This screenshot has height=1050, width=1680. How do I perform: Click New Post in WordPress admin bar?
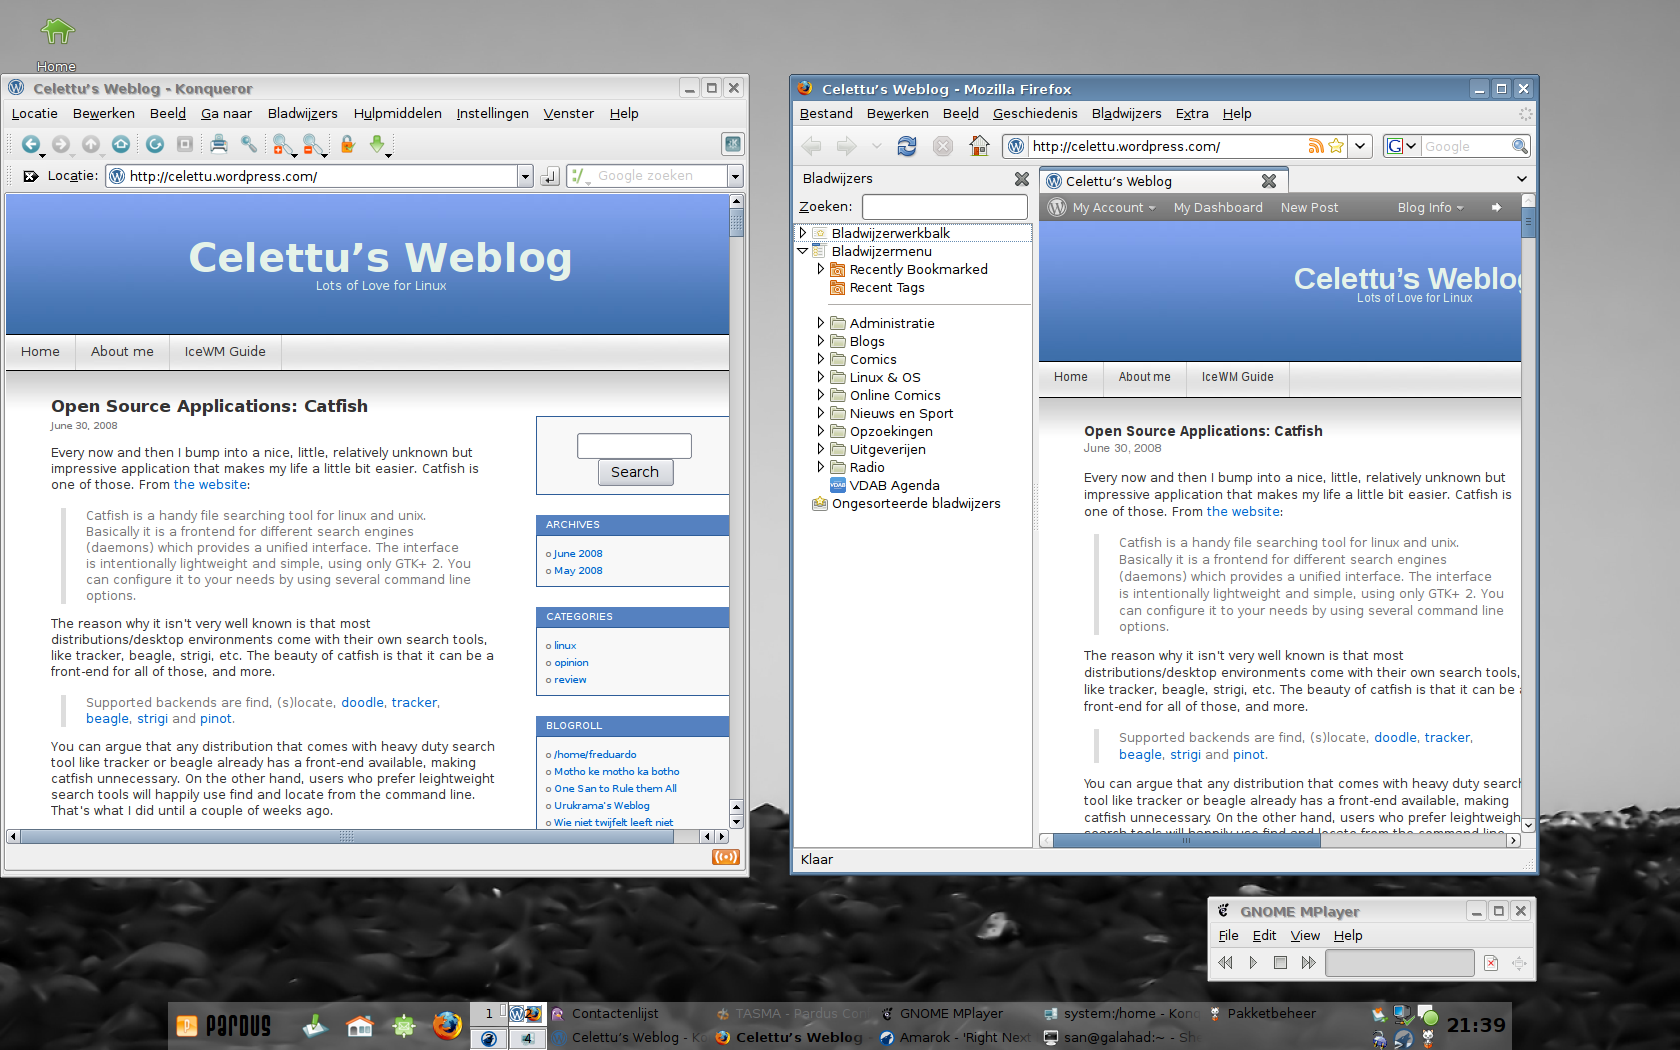tap(1309, 207)
